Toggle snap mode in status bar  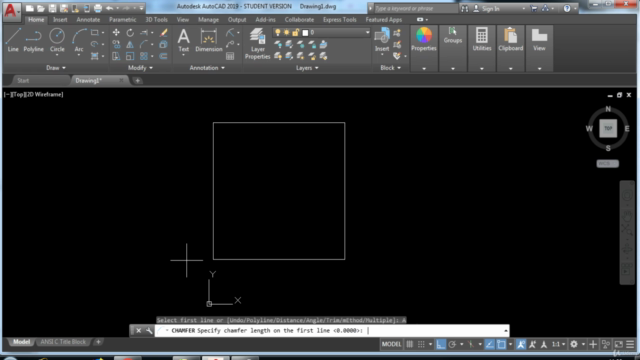point(421,344)
